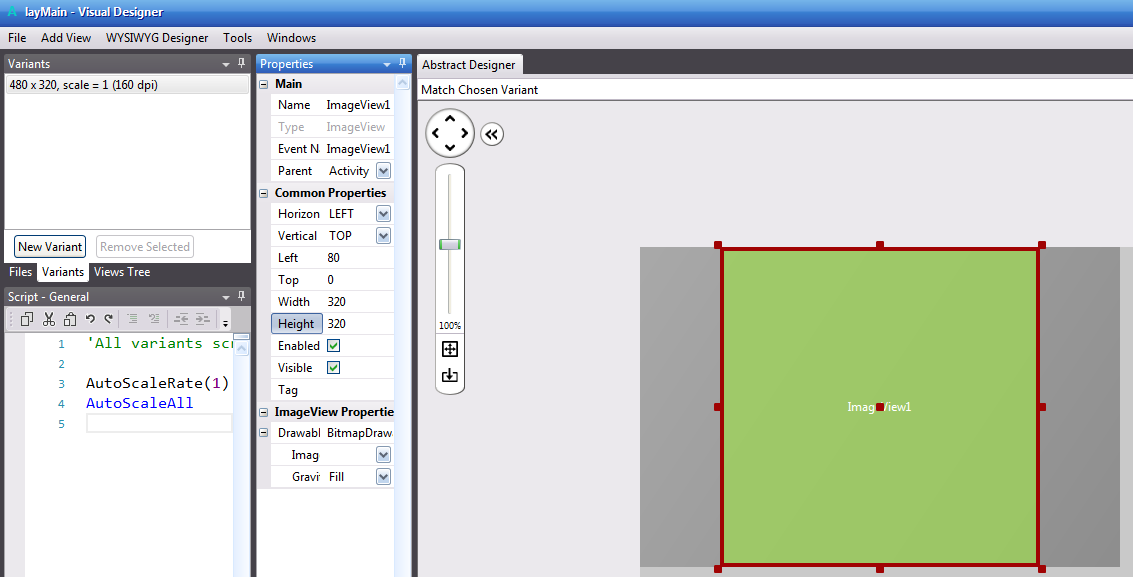
Task: Collapse the Common Properties section
Action: (x=264, y=194)
